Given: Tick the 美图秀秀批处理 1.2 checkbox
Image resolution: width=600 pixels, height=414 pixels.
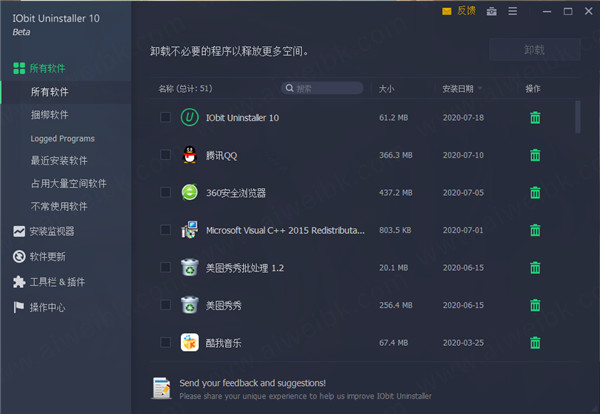Looking at the screenshot, I should [x=165, y=267].
